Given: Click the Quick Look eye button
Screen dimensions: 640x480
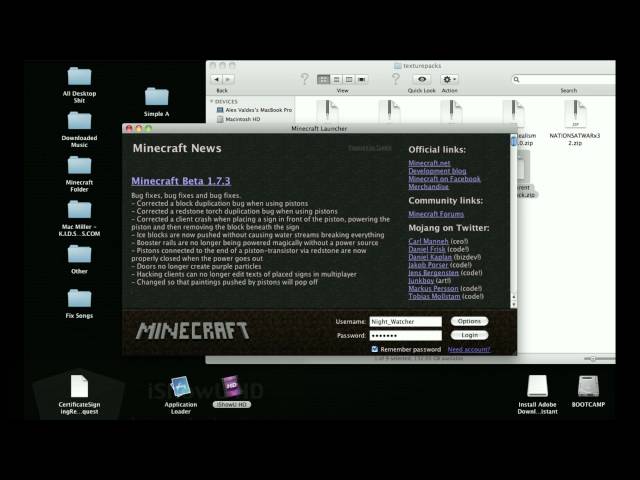Looking at the screenshot, I should tap(422, 79).
